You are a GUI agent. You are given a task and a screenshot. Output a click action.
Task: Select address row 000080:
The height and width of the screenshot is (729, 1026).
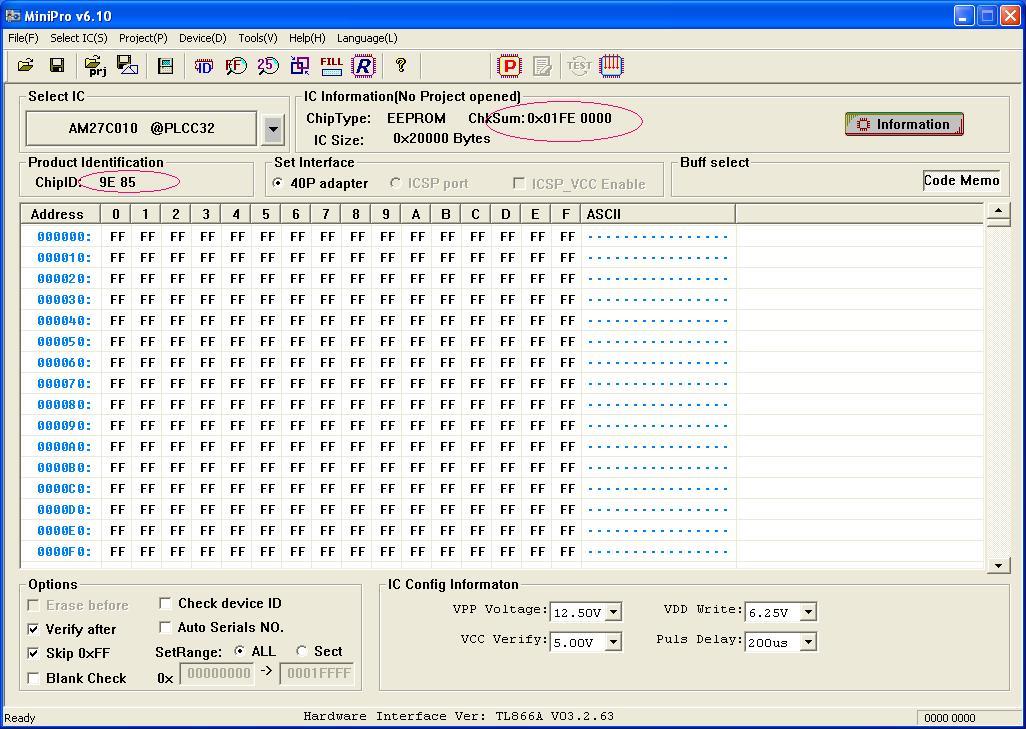pos(64,404)
